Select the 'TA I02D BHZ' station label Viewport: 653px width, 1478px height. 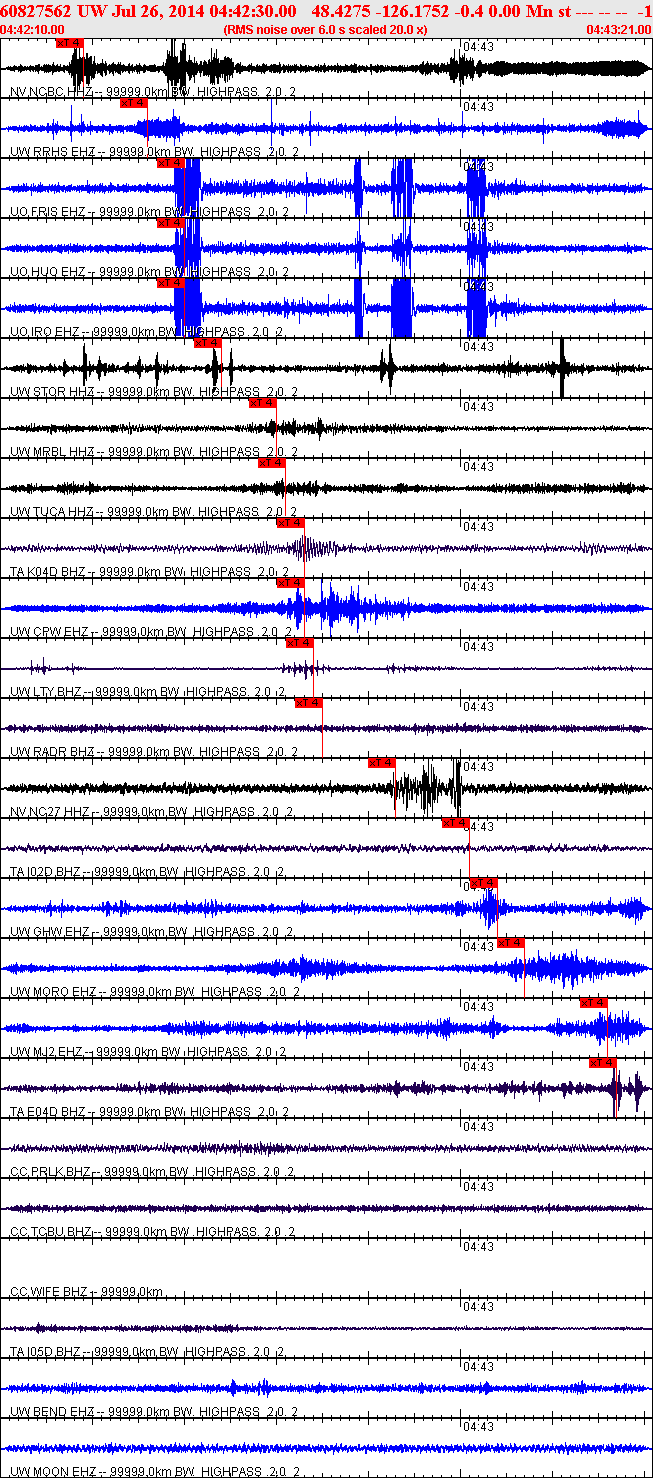[x=47, y=872]
